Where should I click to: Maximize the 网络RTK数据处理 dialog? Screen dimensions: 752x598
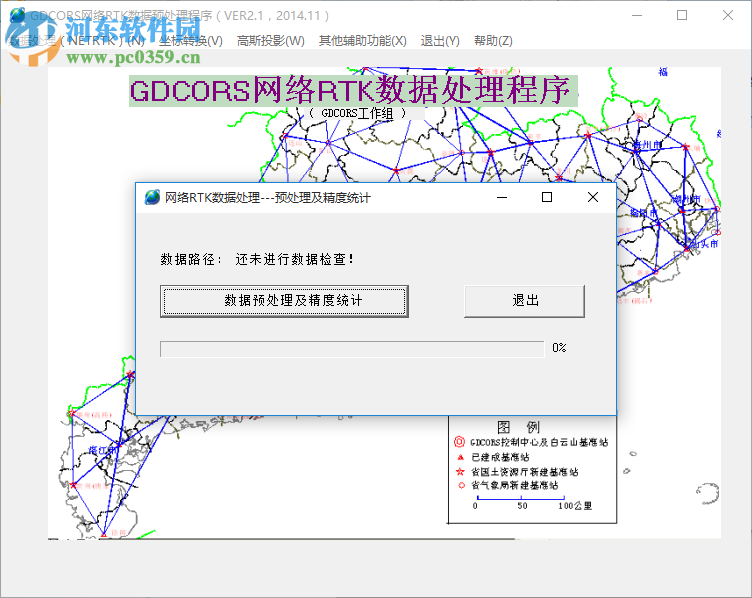click(547, 197)
